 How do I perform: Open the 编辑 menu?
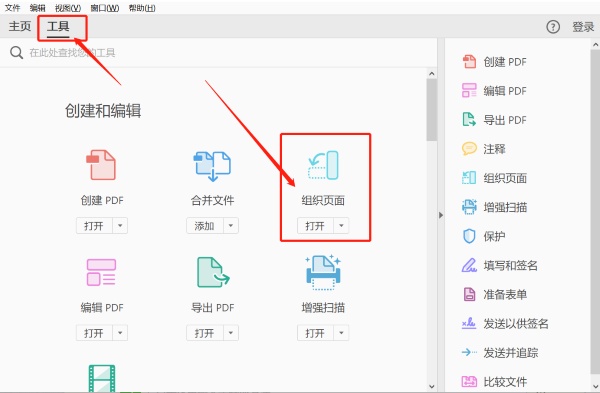38,8
